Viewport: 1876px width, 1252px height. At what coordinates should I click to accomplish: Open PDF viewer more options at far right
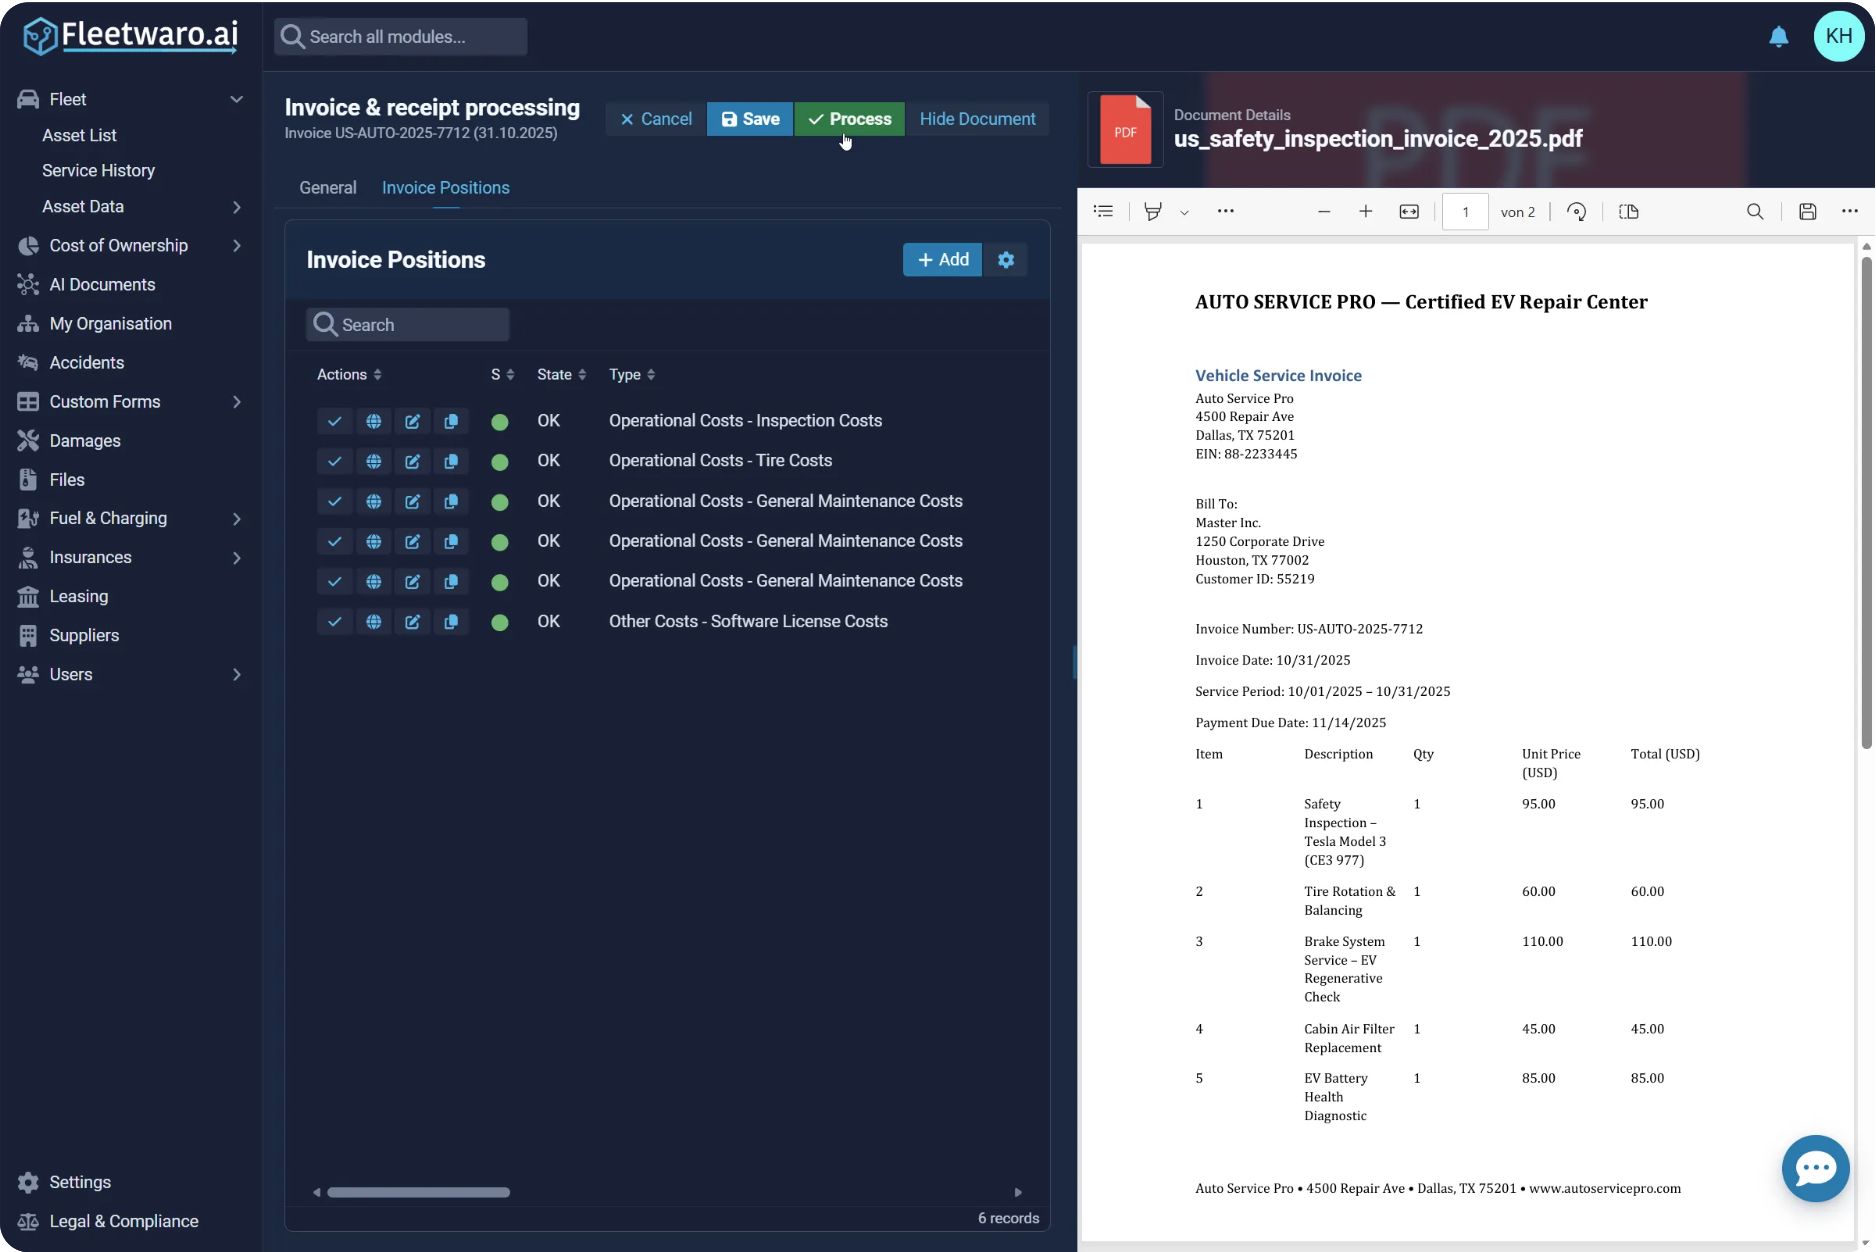click(1850, 212)
